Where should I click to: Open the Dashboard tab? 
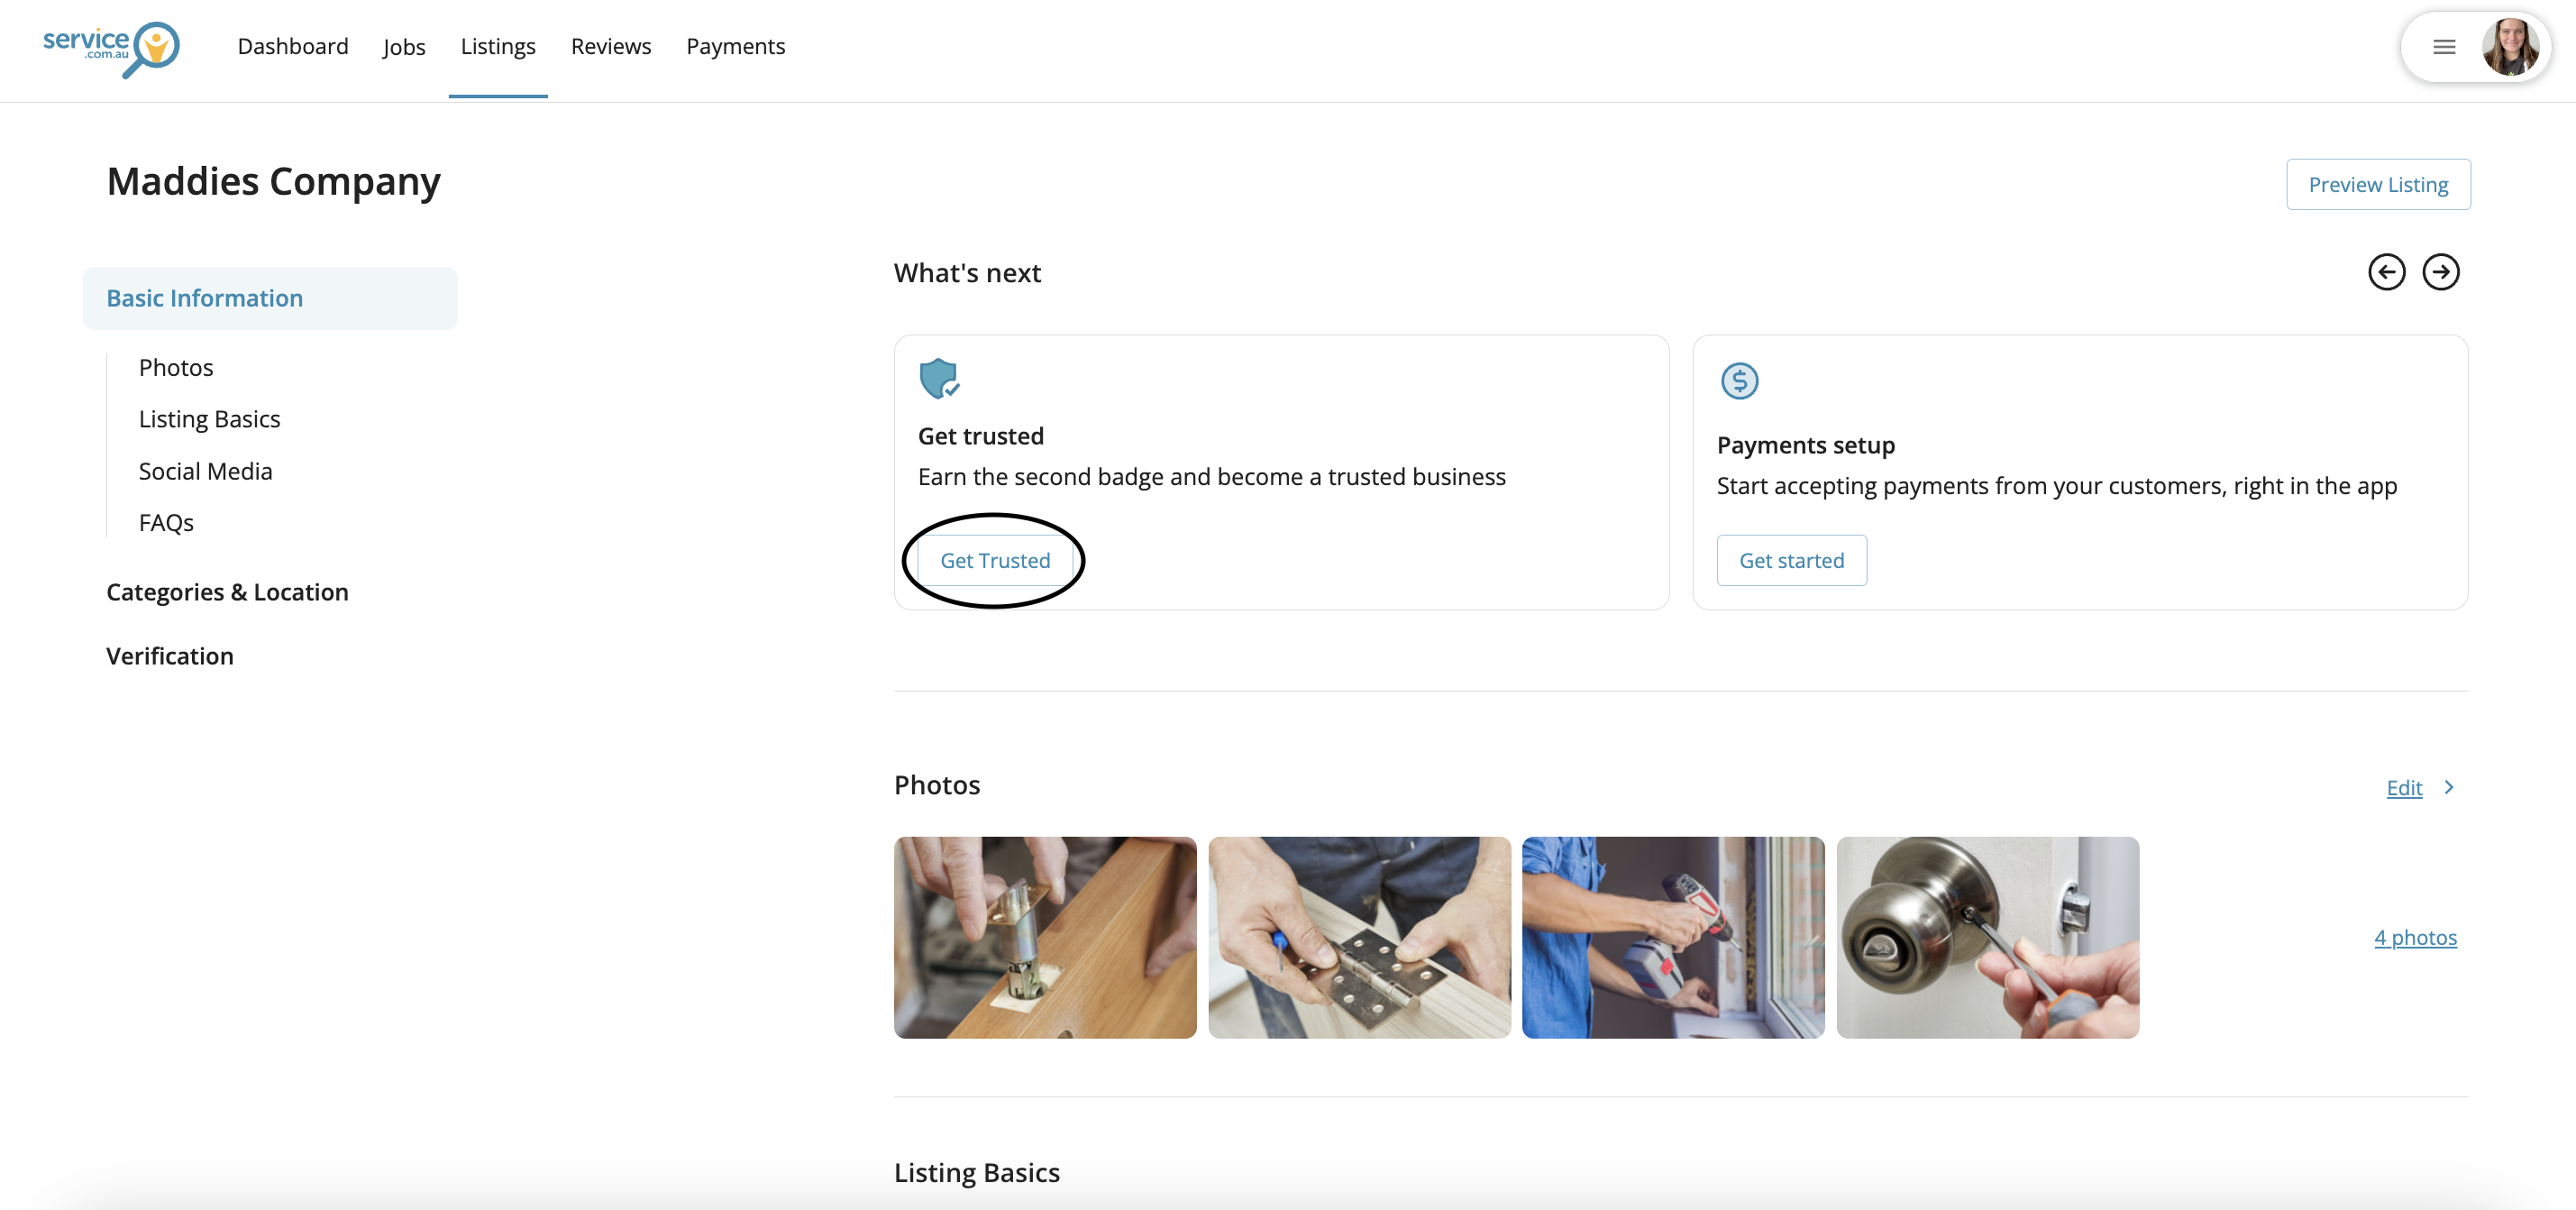click(293, 46)
